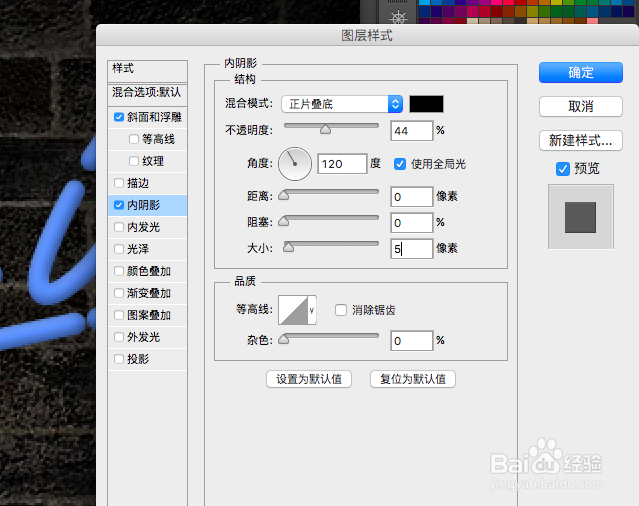Click the angle field showing 120
This screenshot has height=506, width=639.
tap(342, 164)
